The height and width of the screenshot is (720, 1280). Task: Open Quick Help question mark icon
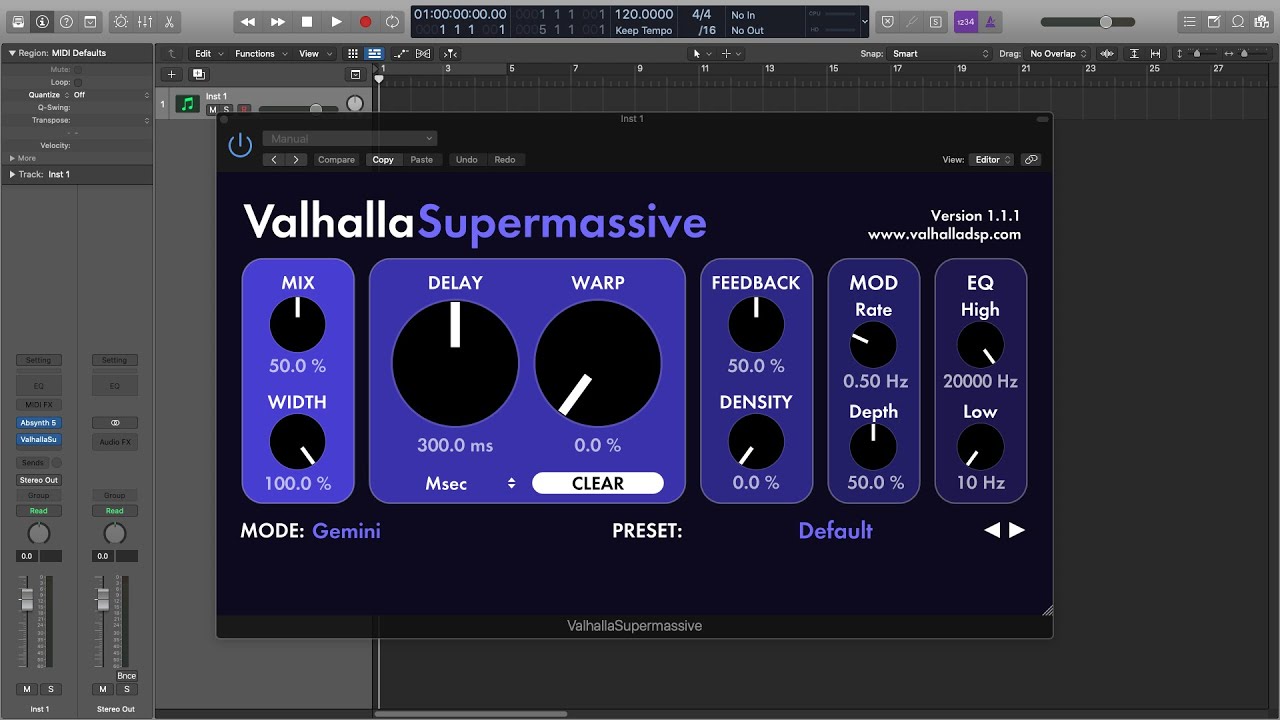click(x=66, y=21)
